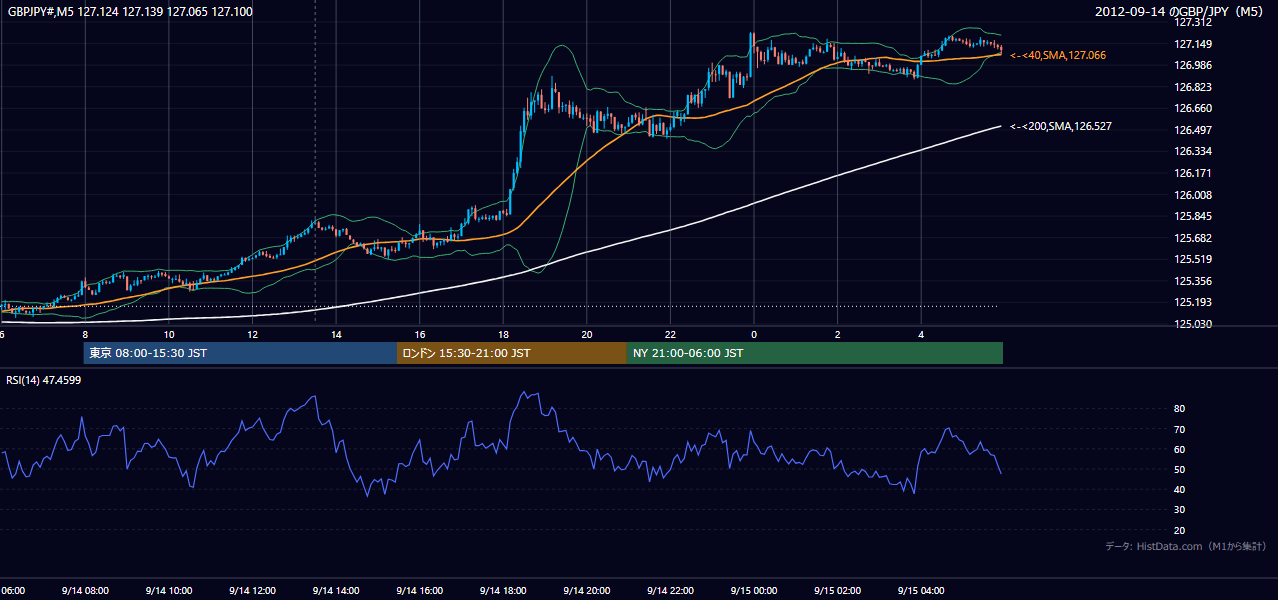Click price axis value 125.519
The height and width of the screenshot is (600, 1278).
pyautogui.click(x=1193, y=259)
